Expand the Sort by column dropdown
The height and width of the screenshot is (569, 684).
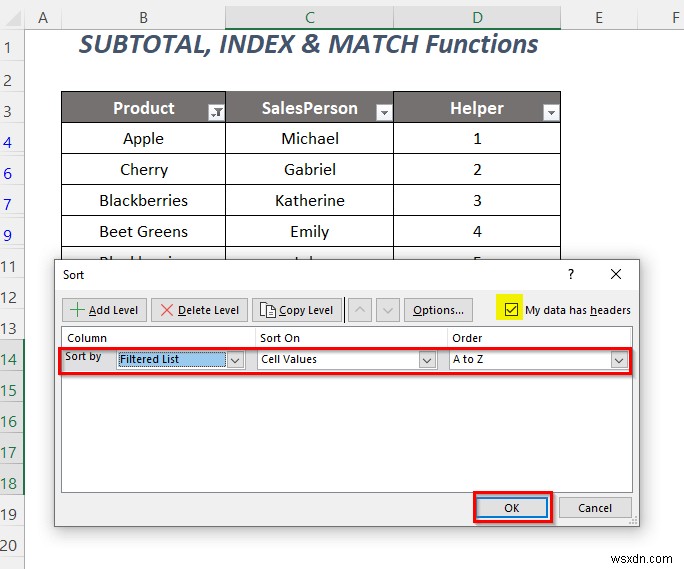(235, 360)
